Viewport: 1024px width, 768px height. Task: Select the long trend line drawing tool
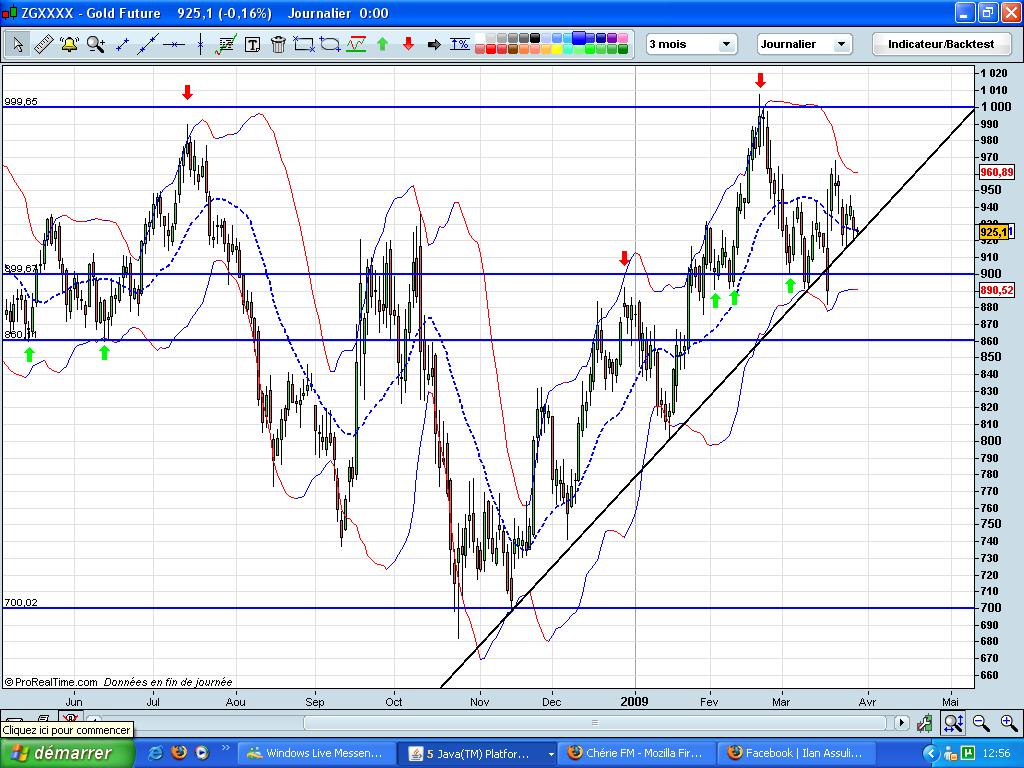(148, 44)
